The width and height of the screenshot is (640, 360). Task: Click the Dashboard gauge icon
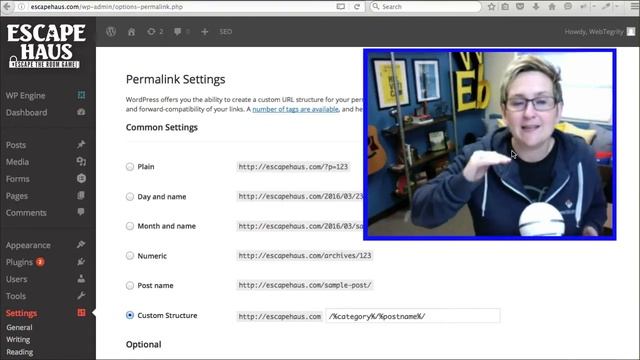81,112
